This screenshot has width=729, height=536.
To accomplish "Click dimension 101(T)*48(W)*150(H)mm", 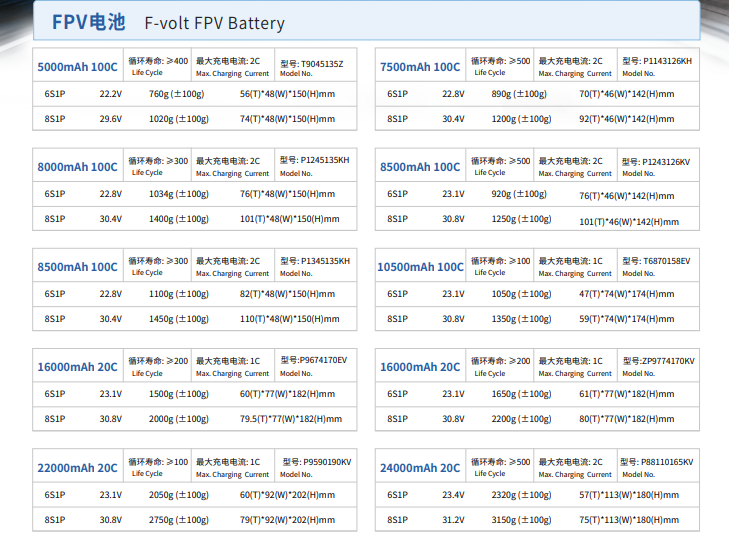I will point(290,219).
